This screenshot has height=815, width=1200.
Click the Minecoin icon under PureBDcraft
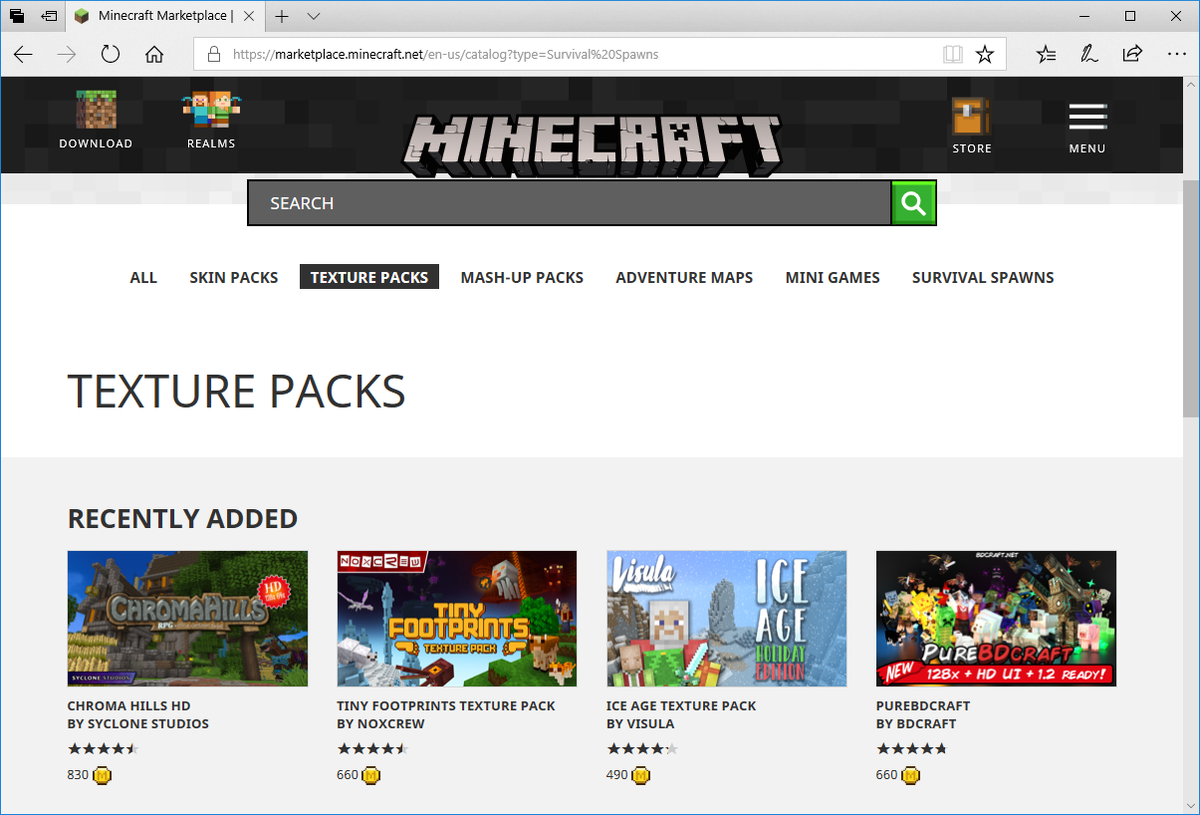tap(911, 775)
